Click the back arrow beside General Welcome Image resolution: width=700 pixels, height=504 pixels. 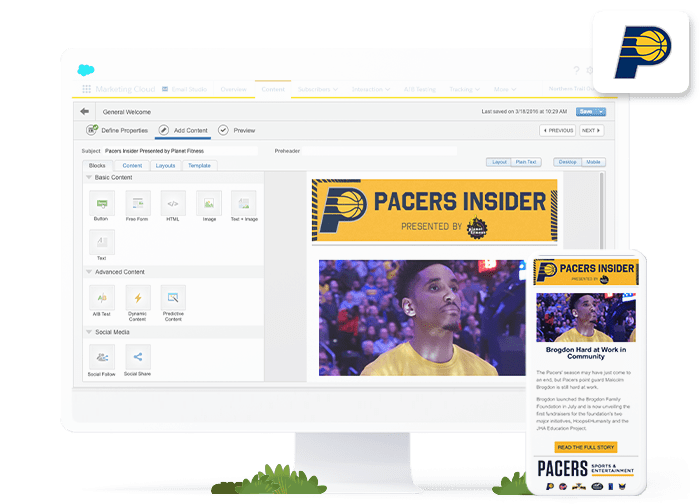pos(85,111)
